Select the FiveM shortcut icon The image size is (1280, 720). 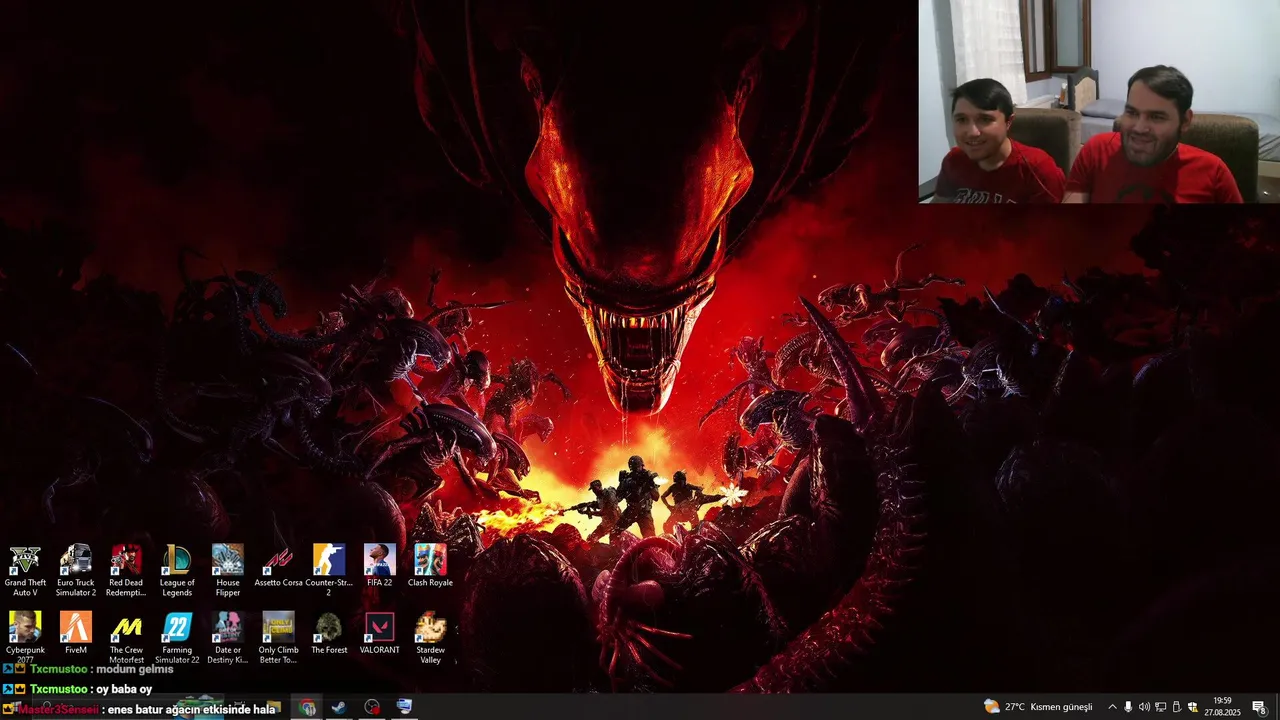76,633
